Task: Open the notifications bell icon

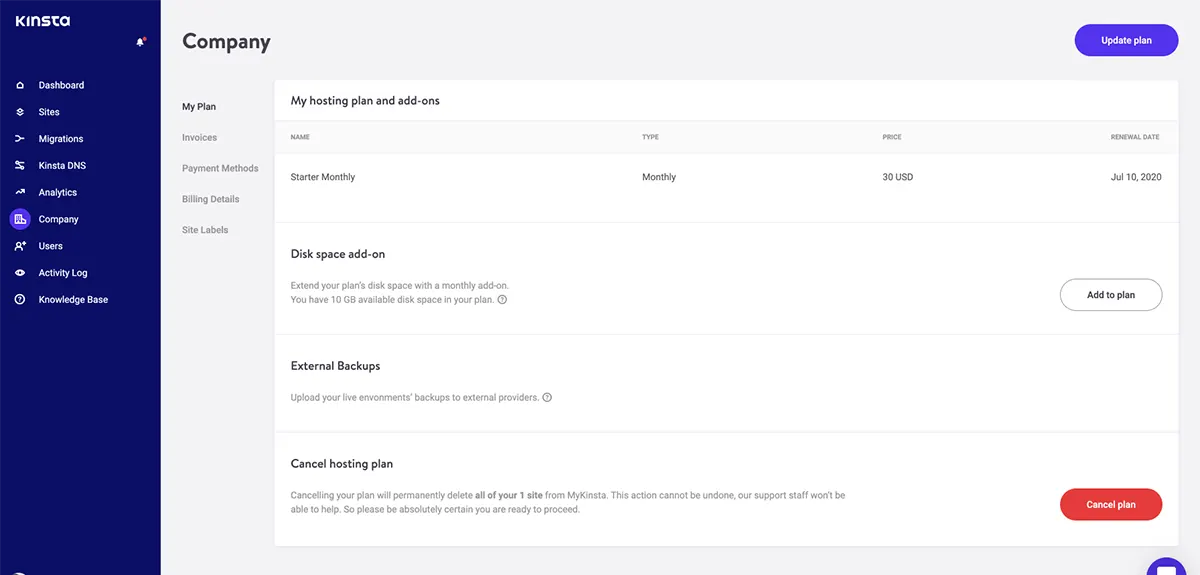Action: pyautogui.click(x=140, y=42)
